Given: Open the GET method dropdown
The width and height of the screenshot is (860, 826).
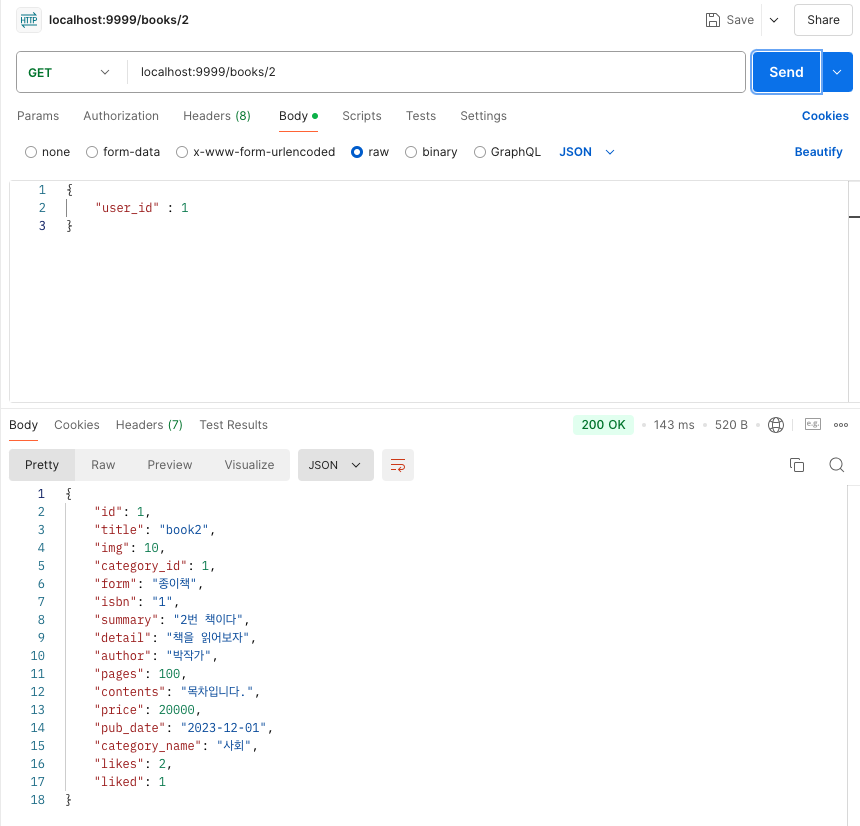Looking at the screenshot, I should (69, 72).
